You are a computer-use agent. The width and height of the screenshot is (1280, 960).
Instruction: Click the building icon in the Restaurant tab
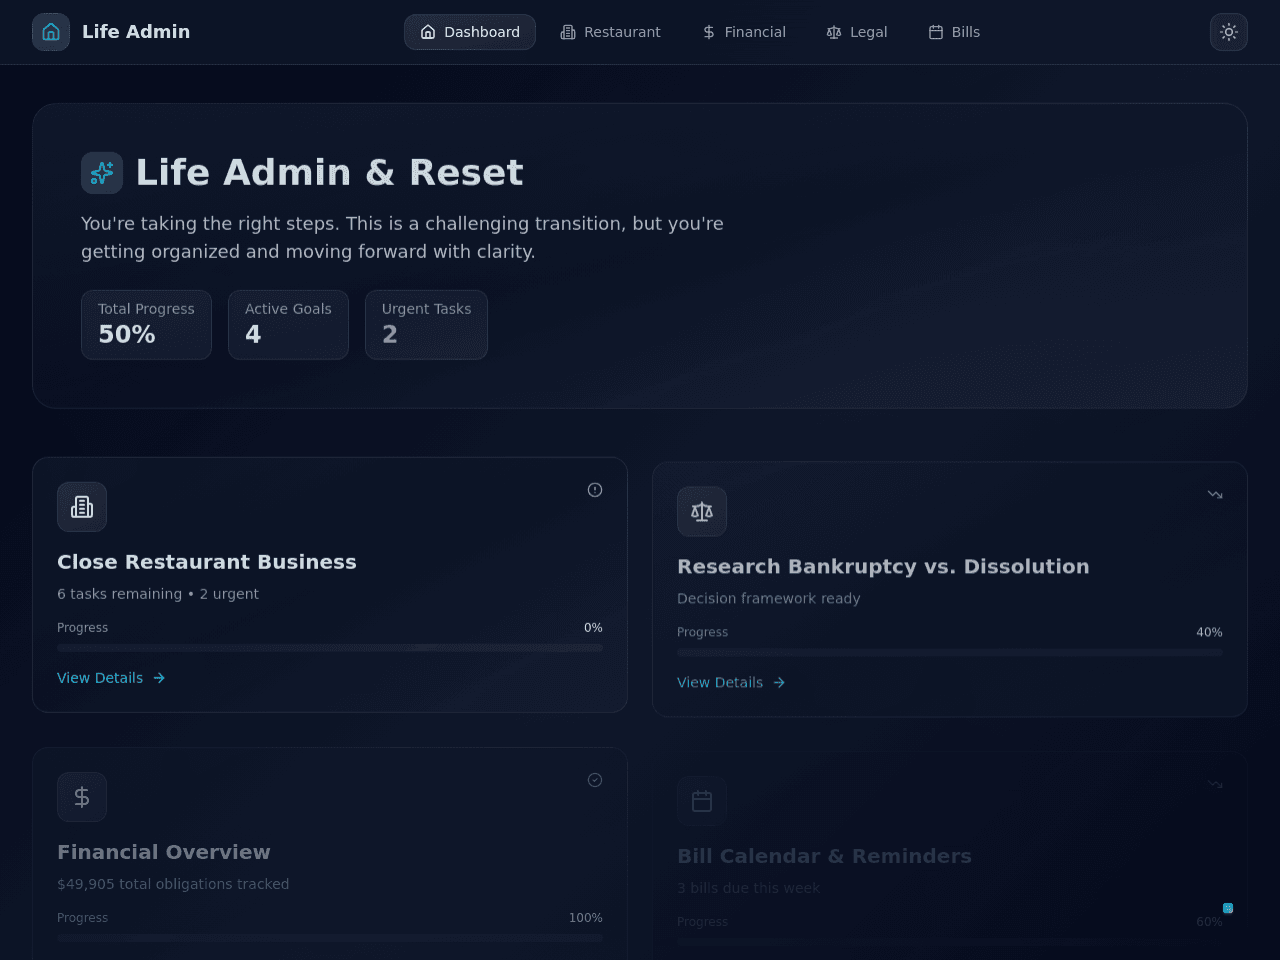click(568, 32)
